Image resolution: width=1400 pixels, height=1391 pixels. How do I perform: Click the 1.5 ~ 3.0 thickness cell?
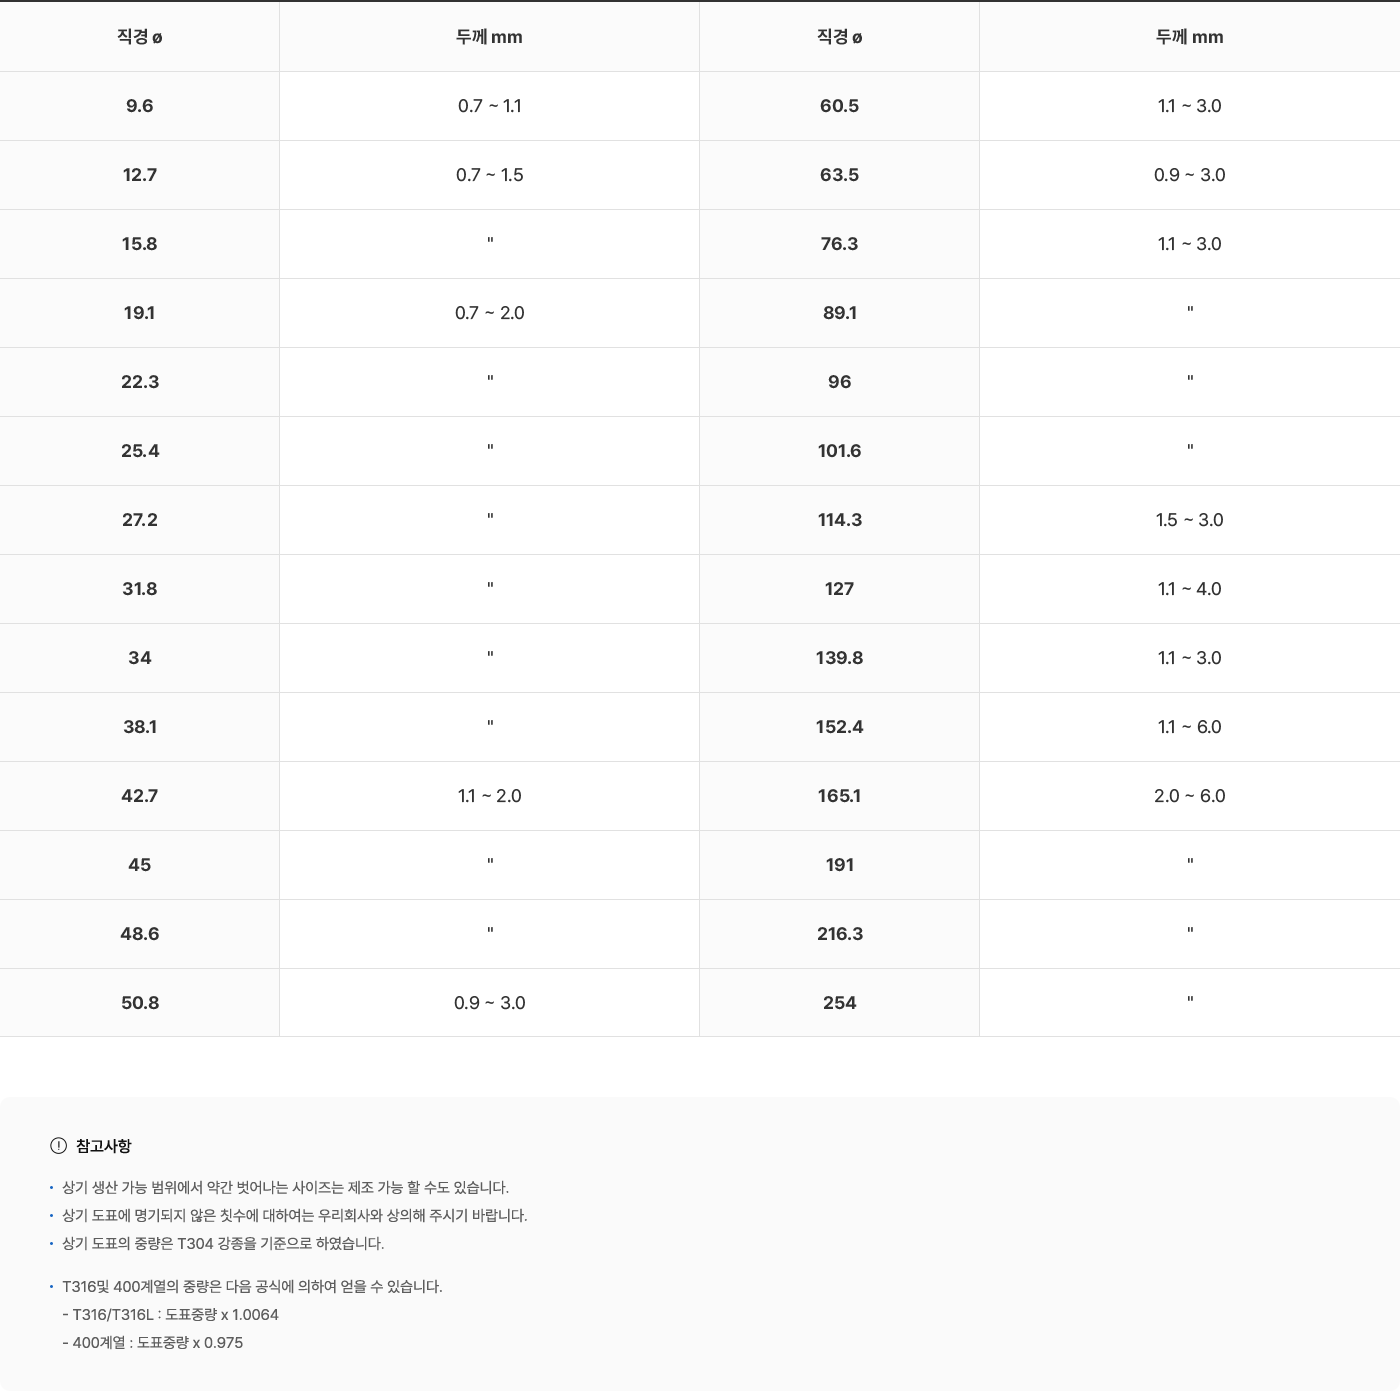coord(1190,520)
